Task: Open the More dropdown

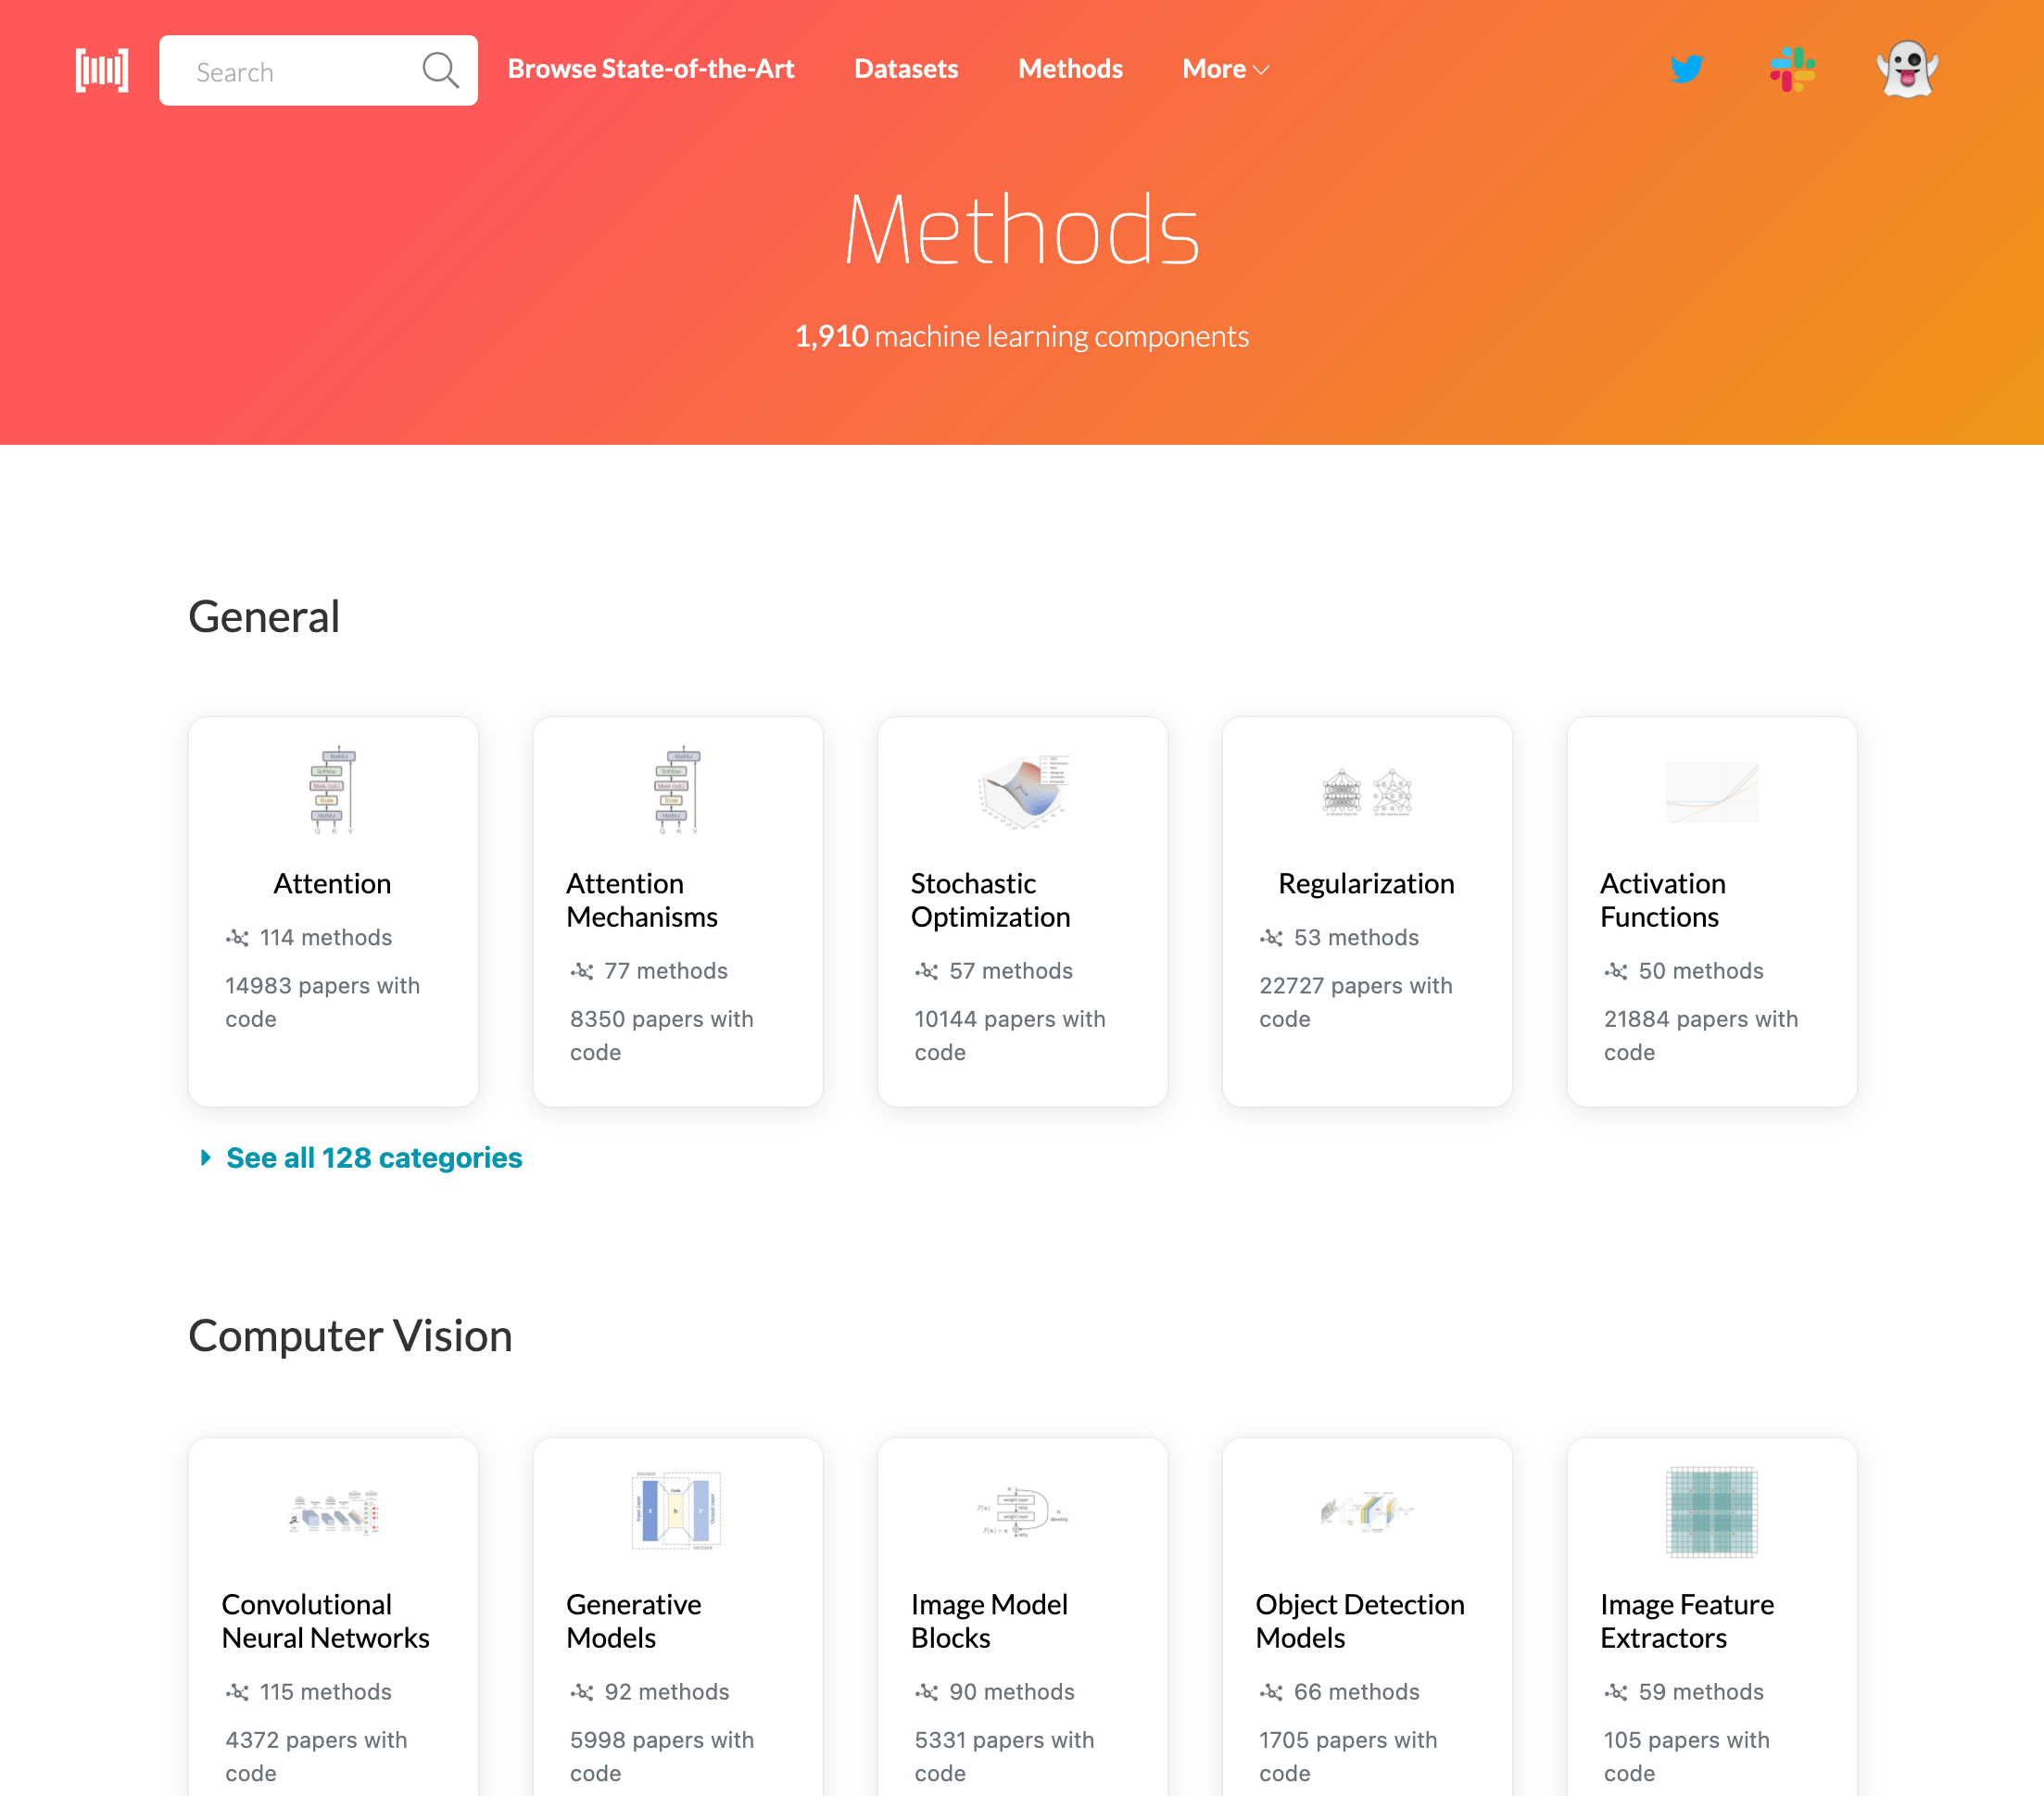Action: 1224,69
